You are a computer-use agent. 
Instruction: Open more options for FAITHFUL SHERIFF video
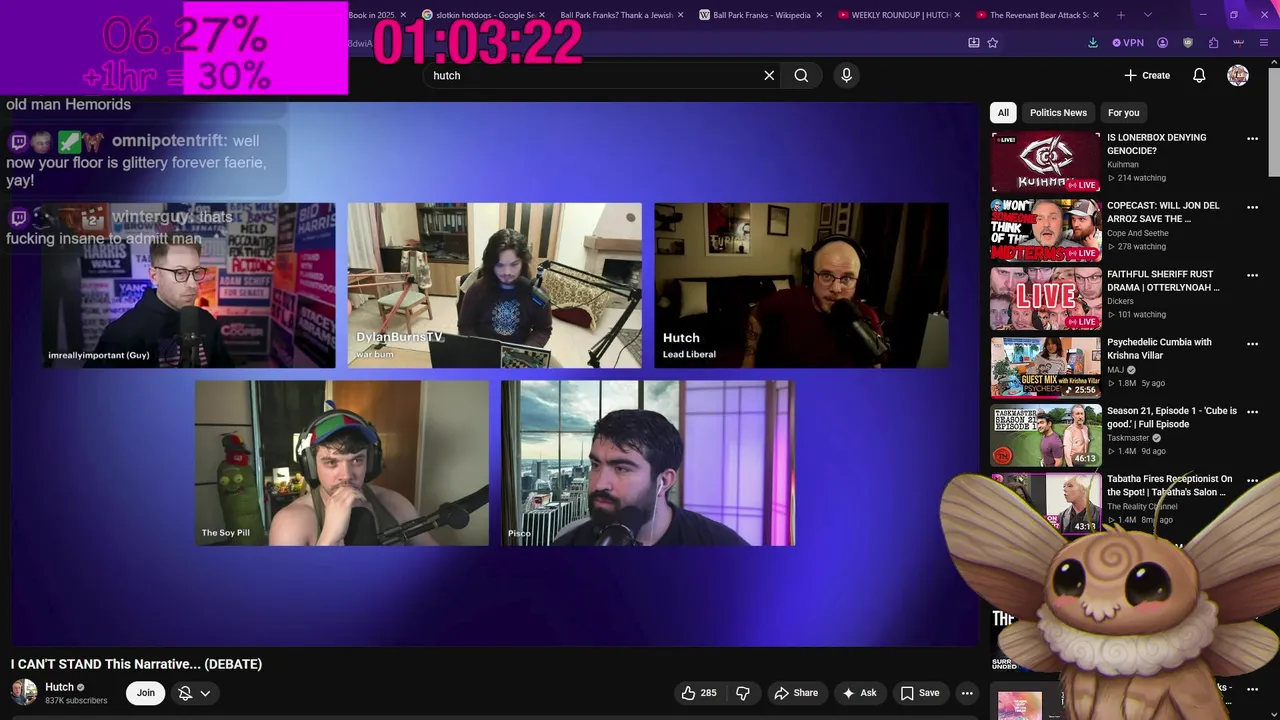(x=1252, y=275)
